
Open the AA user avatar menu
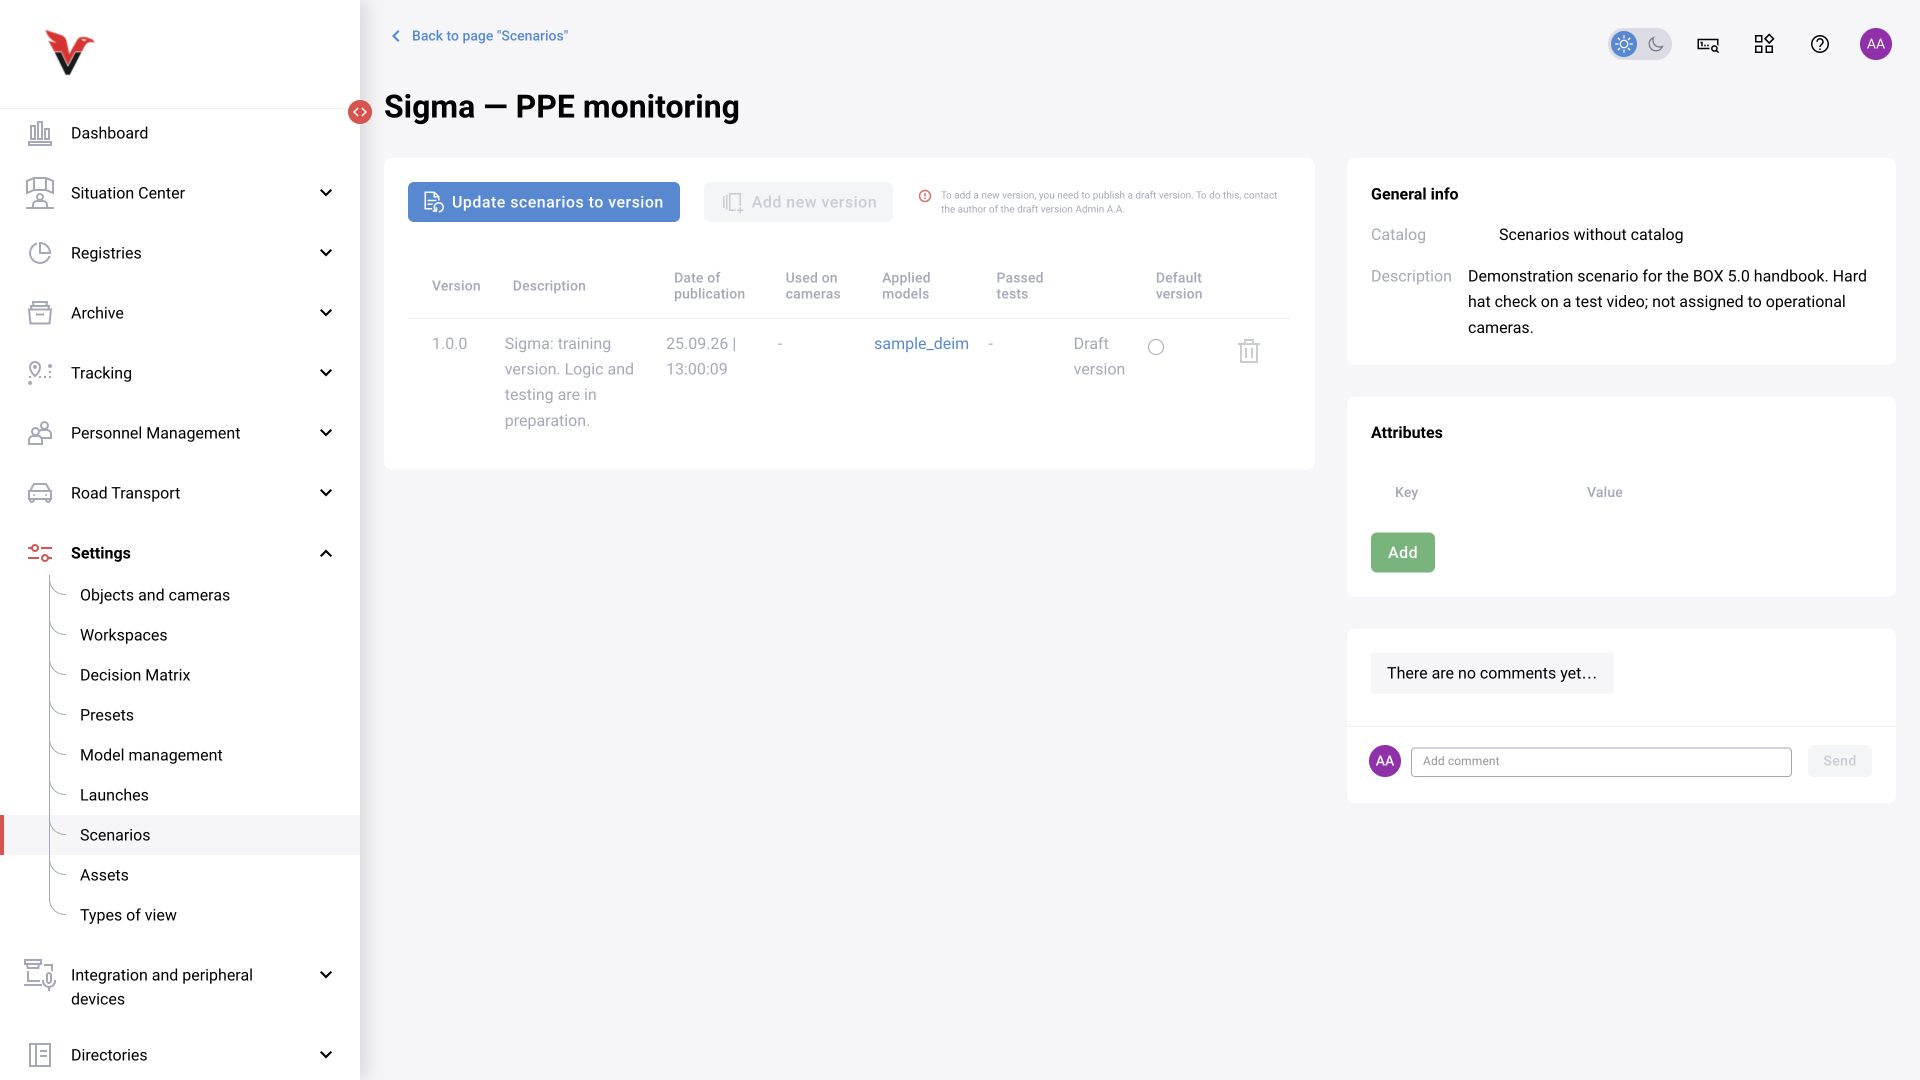[1876, 44]
